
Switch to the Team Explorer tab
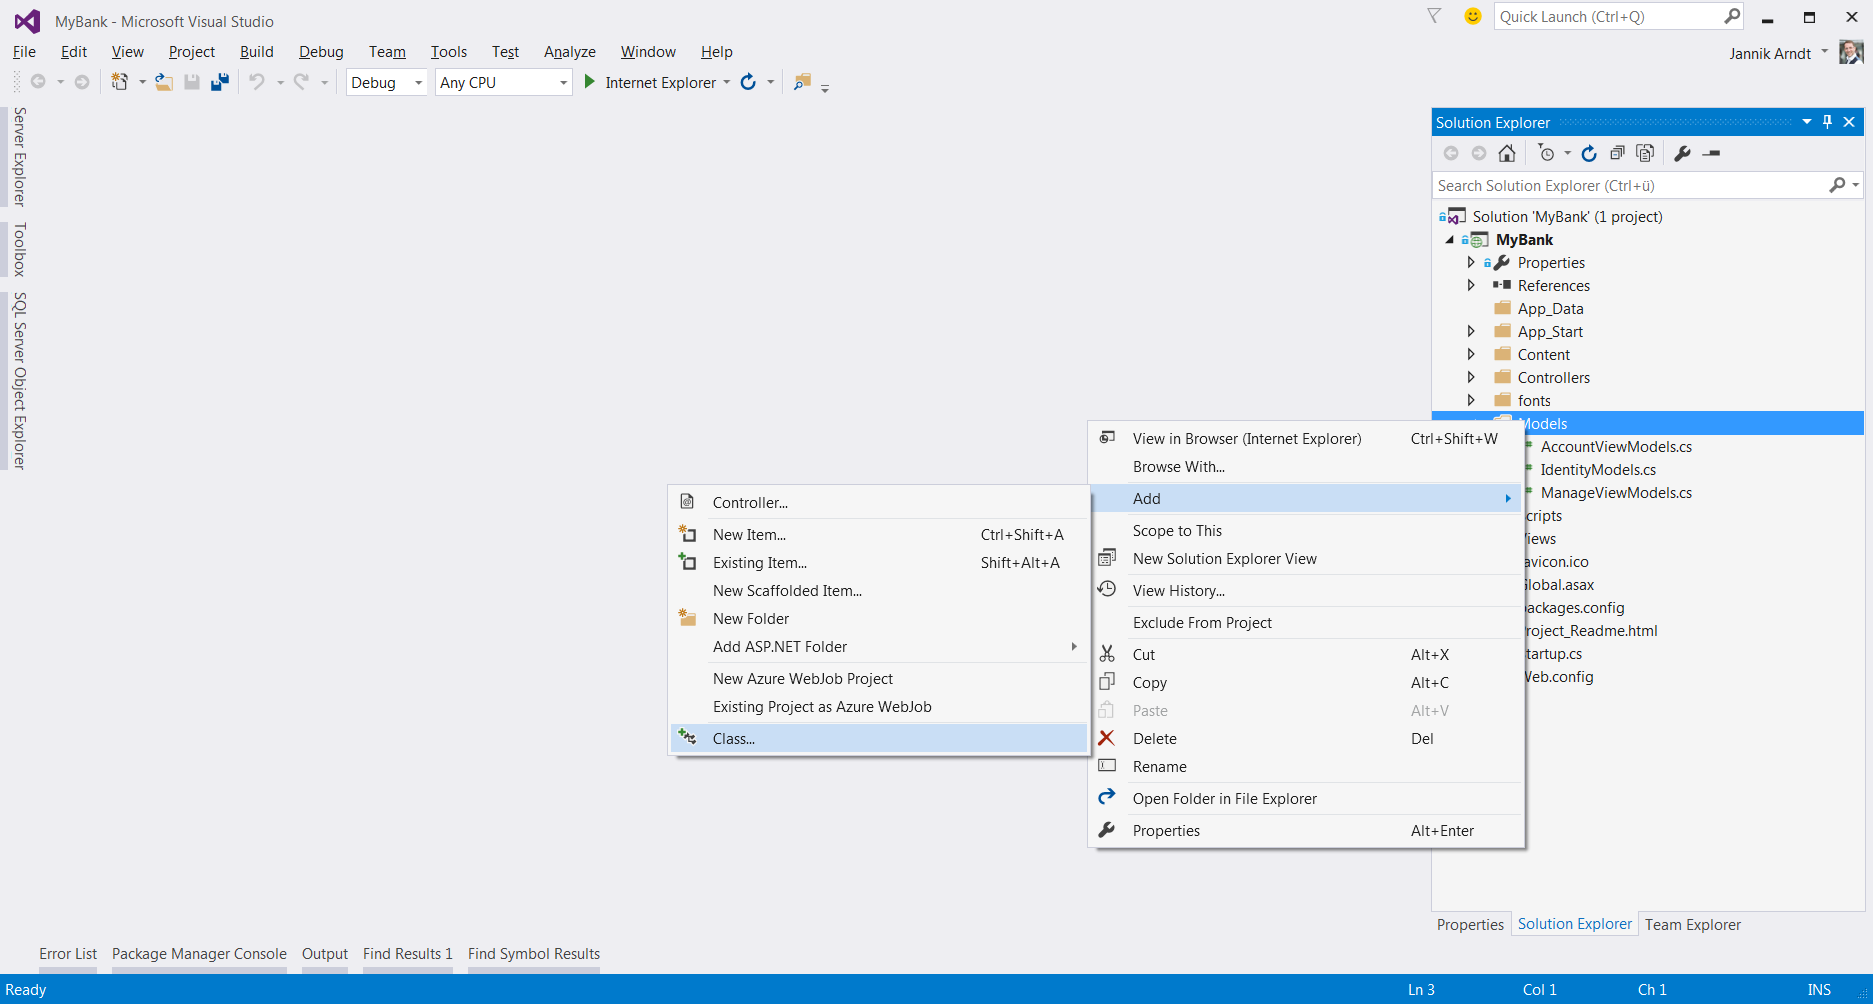[1692, 924]
